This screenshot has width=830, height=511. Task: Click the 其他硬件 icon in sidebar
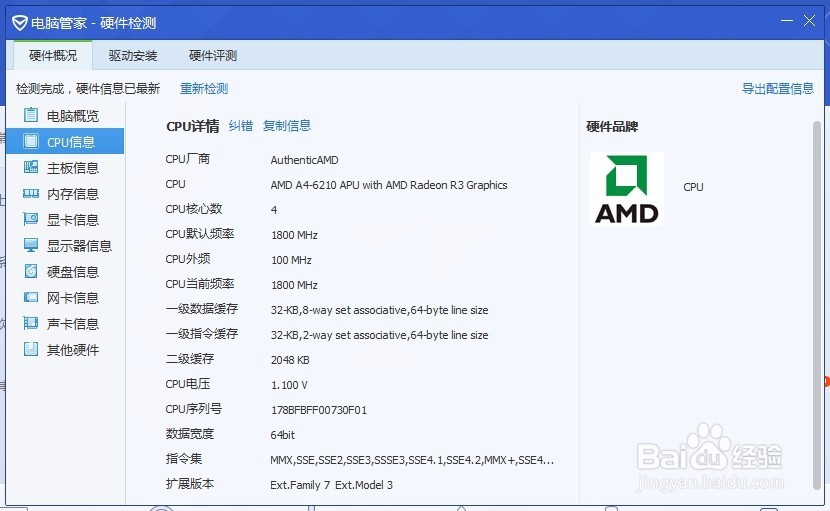31,349
